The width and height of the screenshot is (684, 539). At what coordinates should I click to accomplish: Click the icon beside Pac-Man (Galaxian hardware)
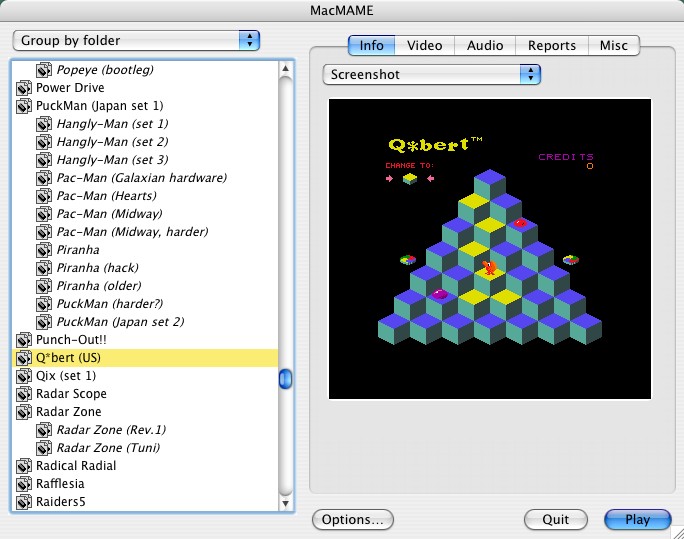44,177
